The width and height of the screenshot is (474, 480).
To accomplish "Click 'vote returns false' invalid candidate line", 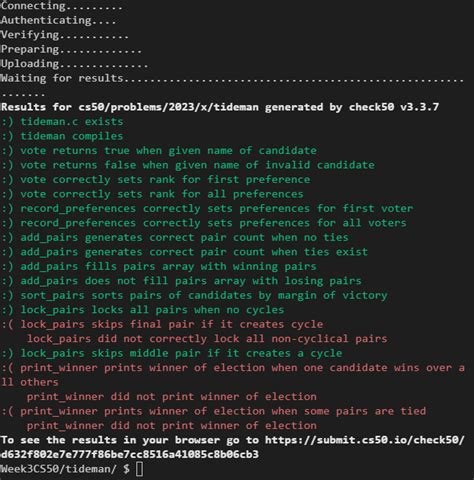I will click(x=188, y=165).
